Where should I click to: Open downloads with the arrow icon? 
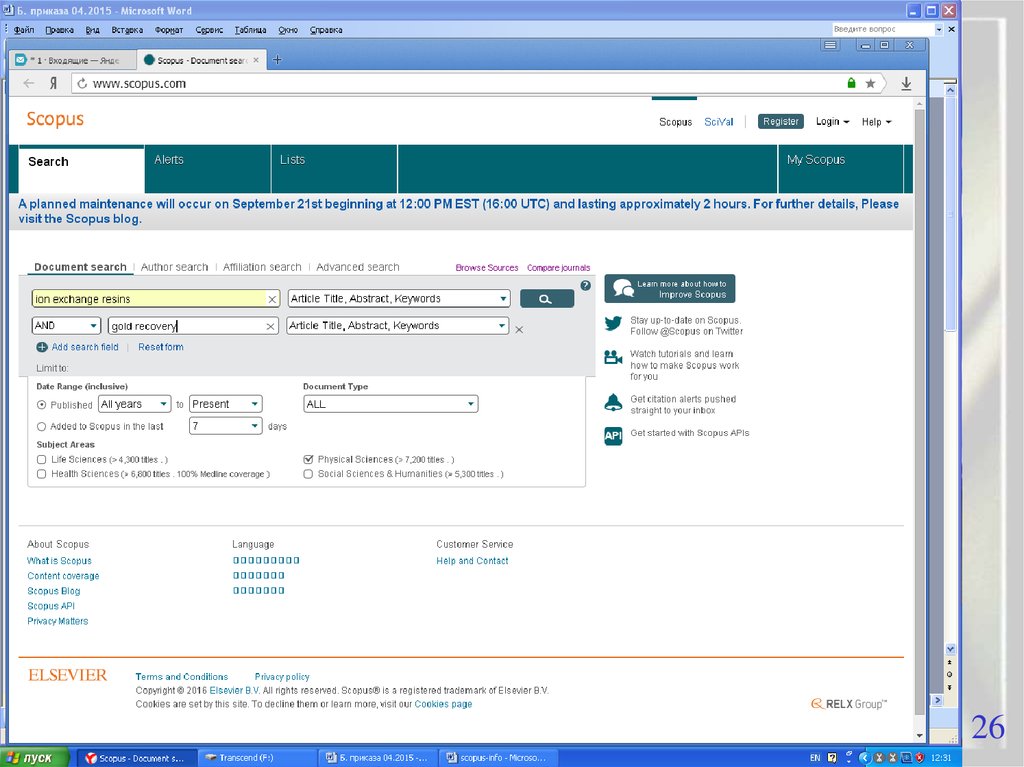[906, 83]
